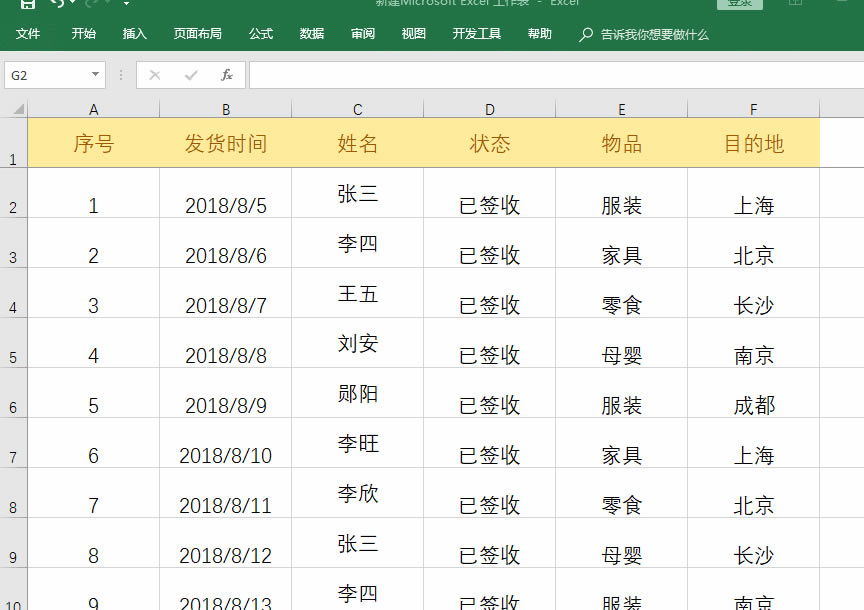The height and width of the screenshot is (610, 864).
Task: Switch to the 插入 ribbon tab
Action: (135, 34)
